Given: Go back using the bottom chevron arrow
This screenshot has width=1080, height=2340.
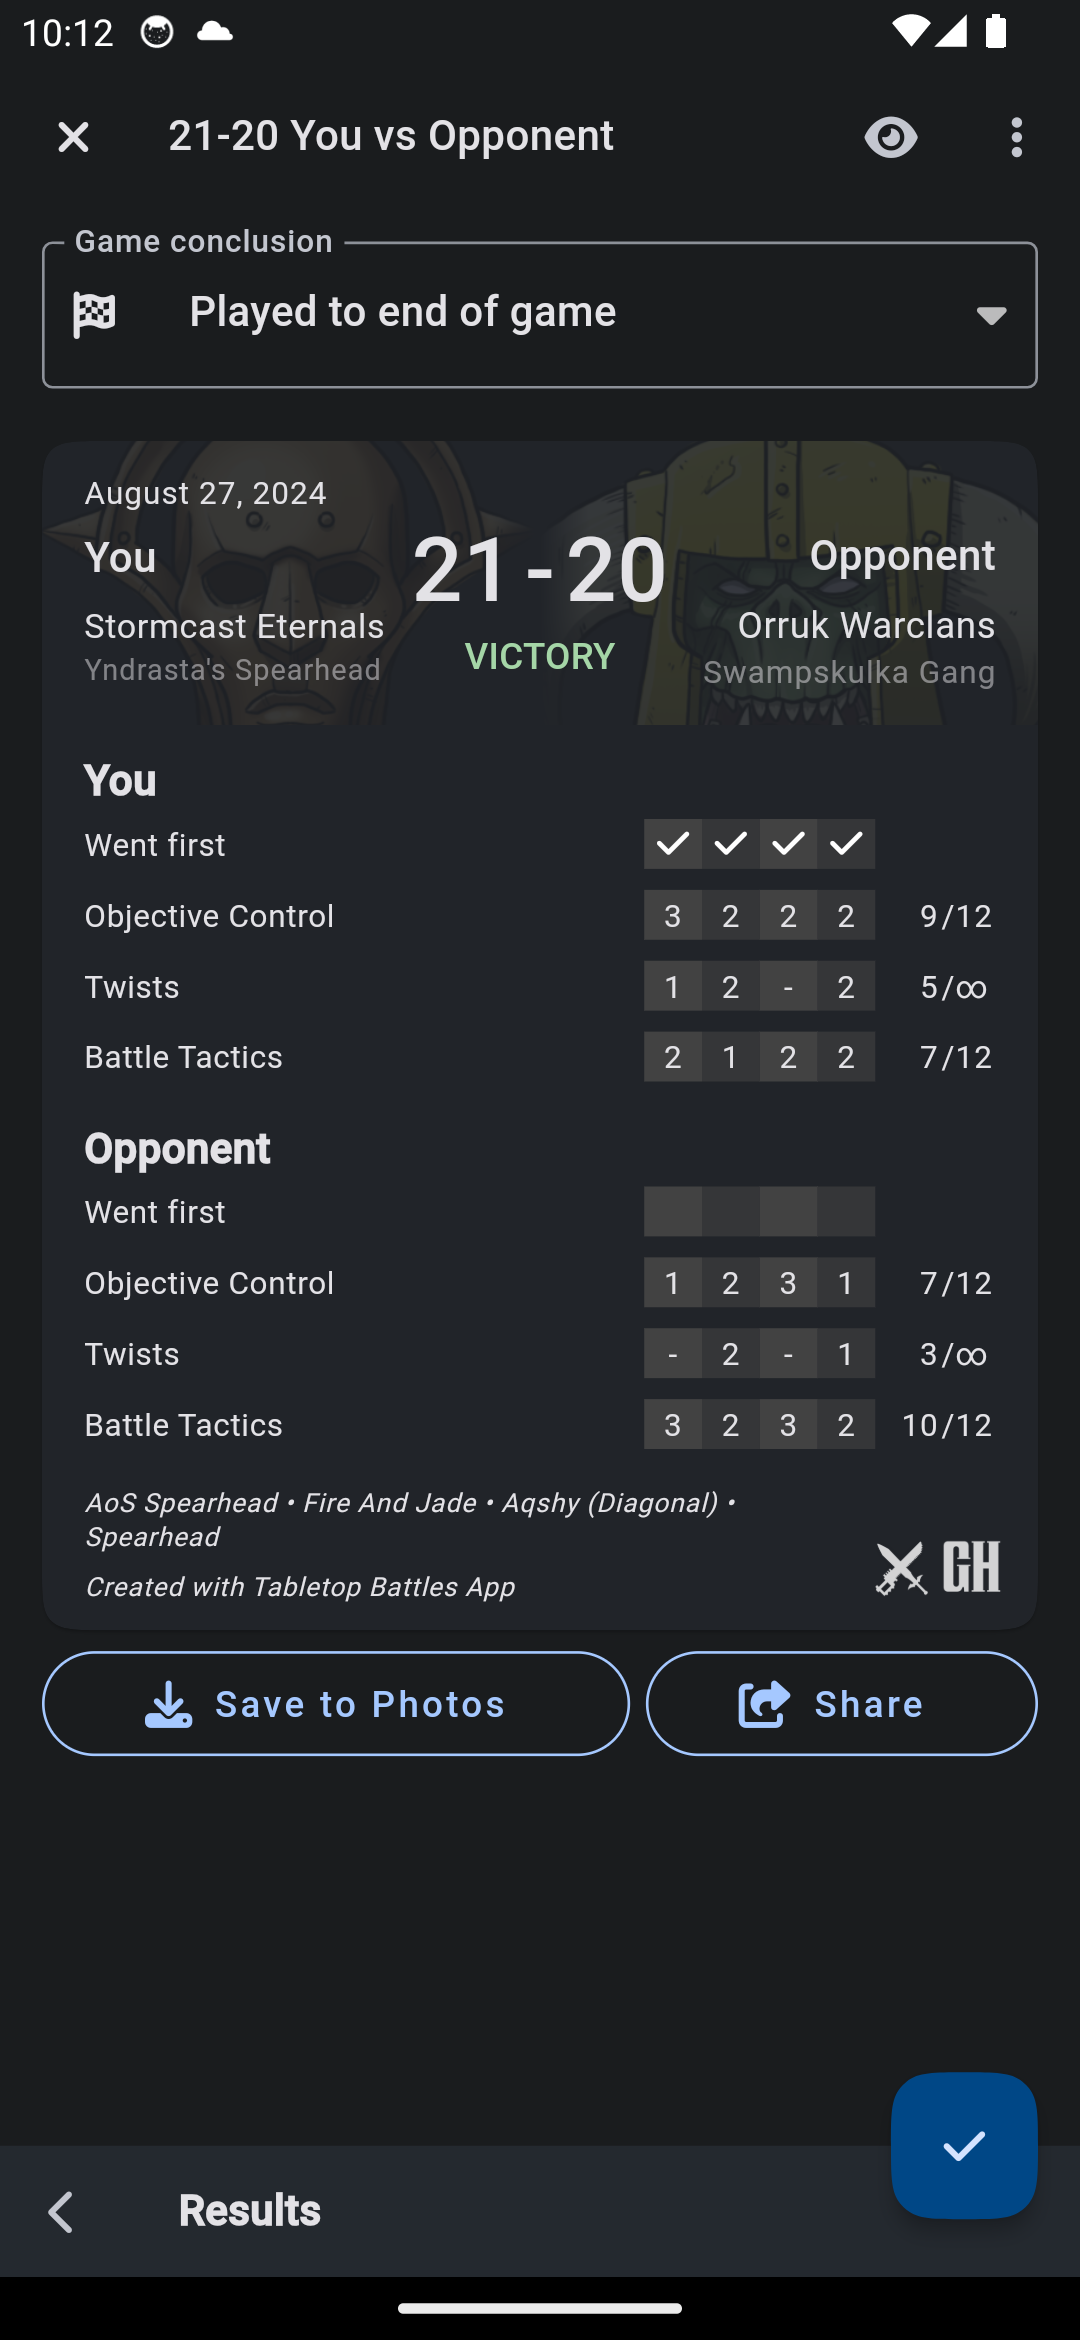Looking at the screenshot, I should (61, 2212).
